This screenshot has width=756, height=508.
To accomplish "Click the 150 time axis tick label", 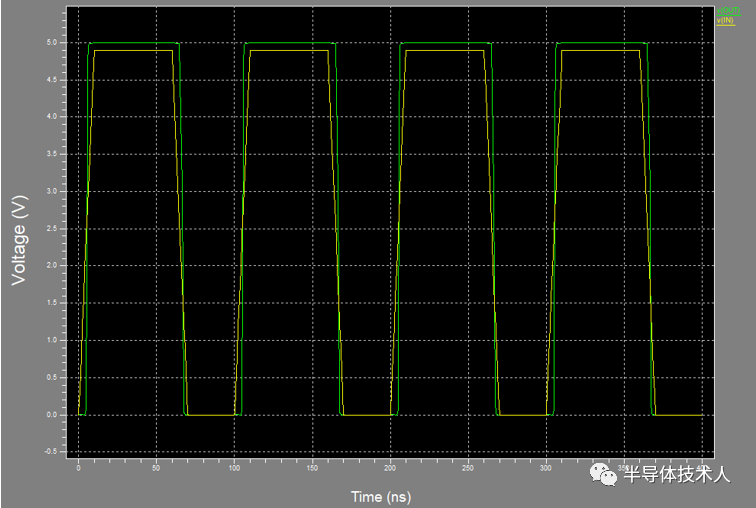I will [312, 468].
